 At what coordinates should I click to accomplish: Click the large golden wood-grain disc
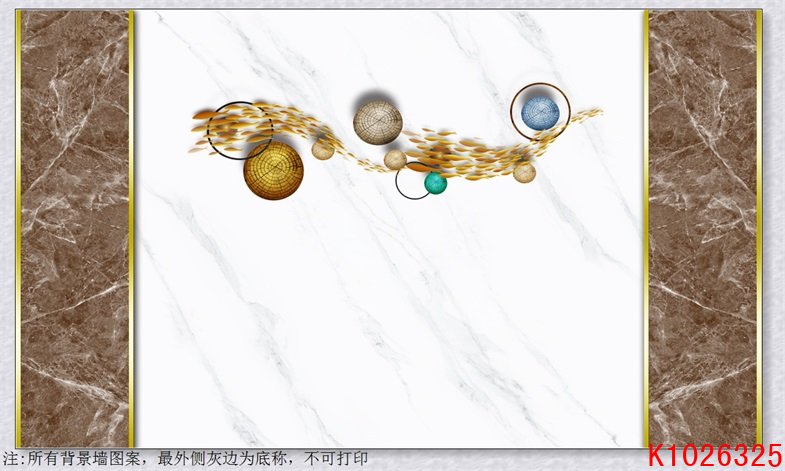tap(273, 171)
